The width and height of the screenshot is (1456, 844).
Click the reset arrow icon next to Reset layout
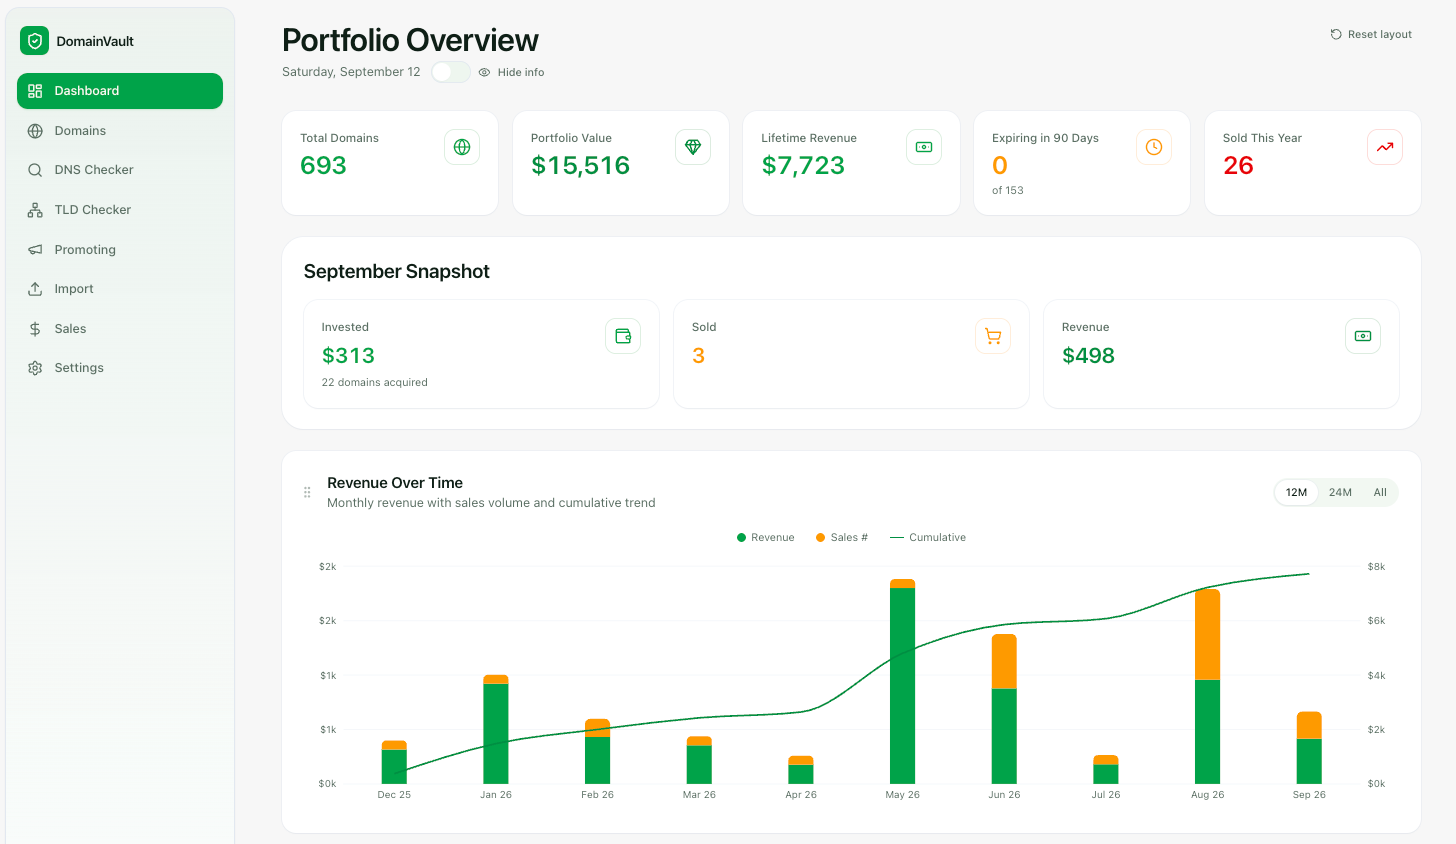[1336, 34]
